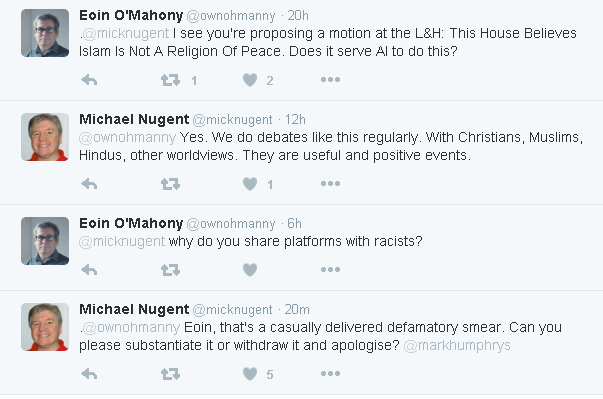Screen dimensions: 603x399
Task: Reply to the 'share platforms with racists' tweet
Action: pos(89,270)
